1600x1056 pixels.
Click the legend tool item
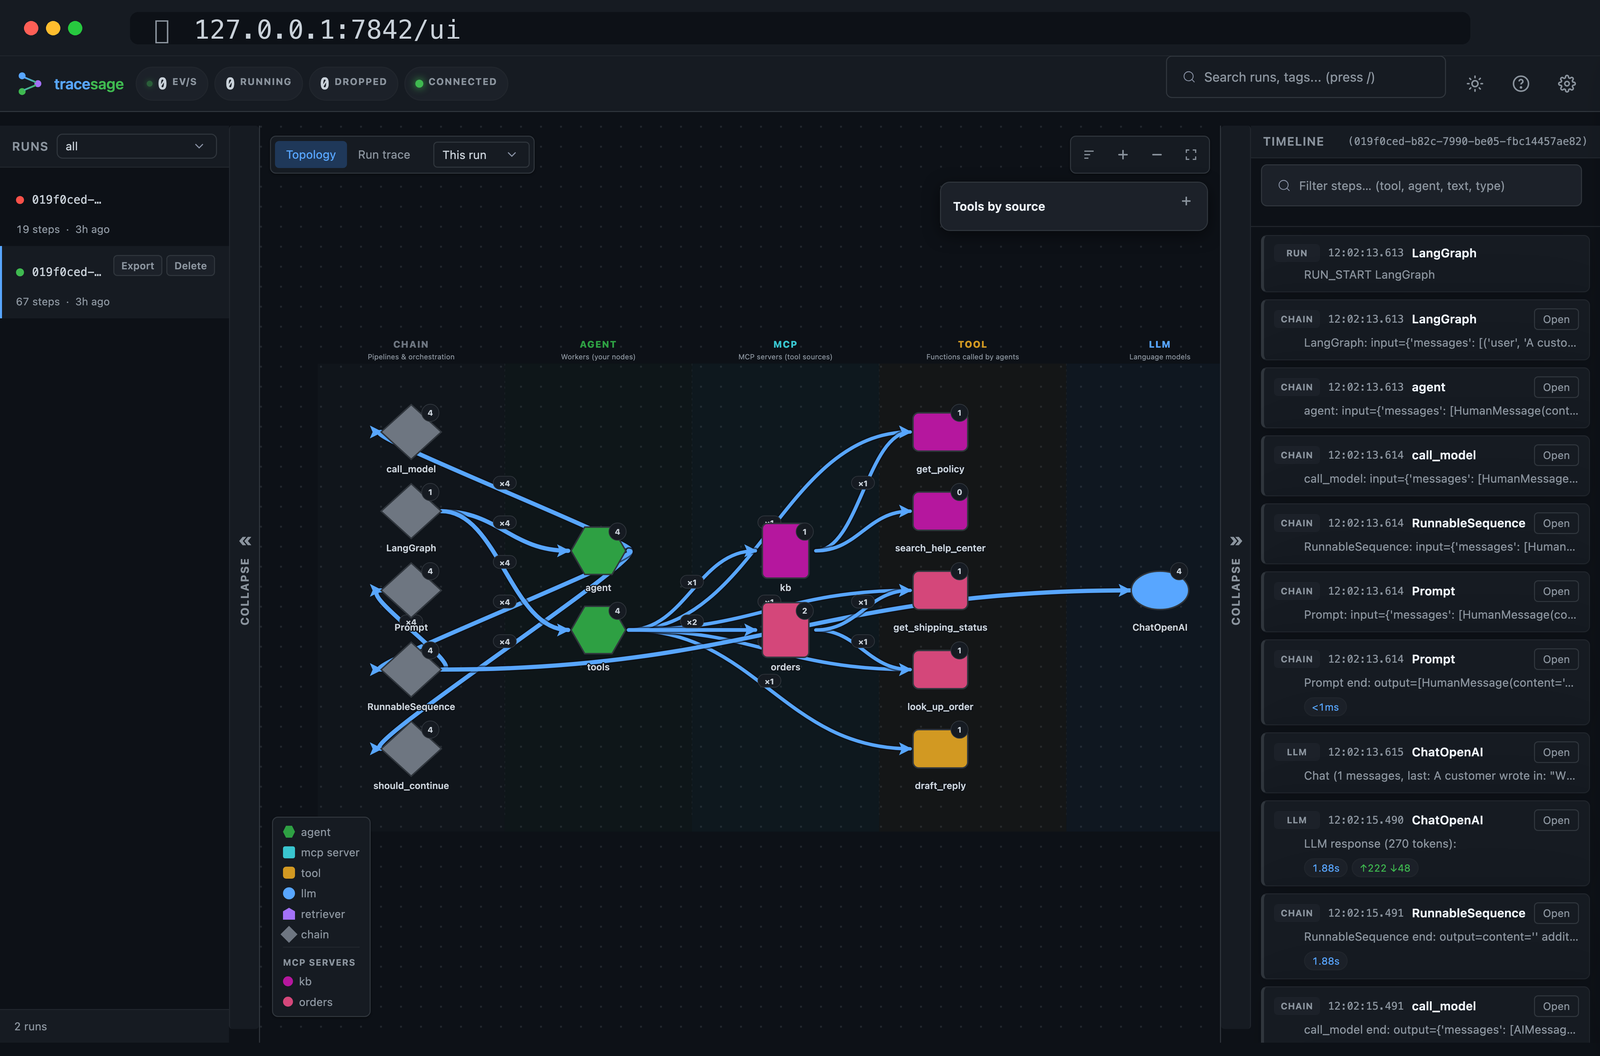pos(302,873)
